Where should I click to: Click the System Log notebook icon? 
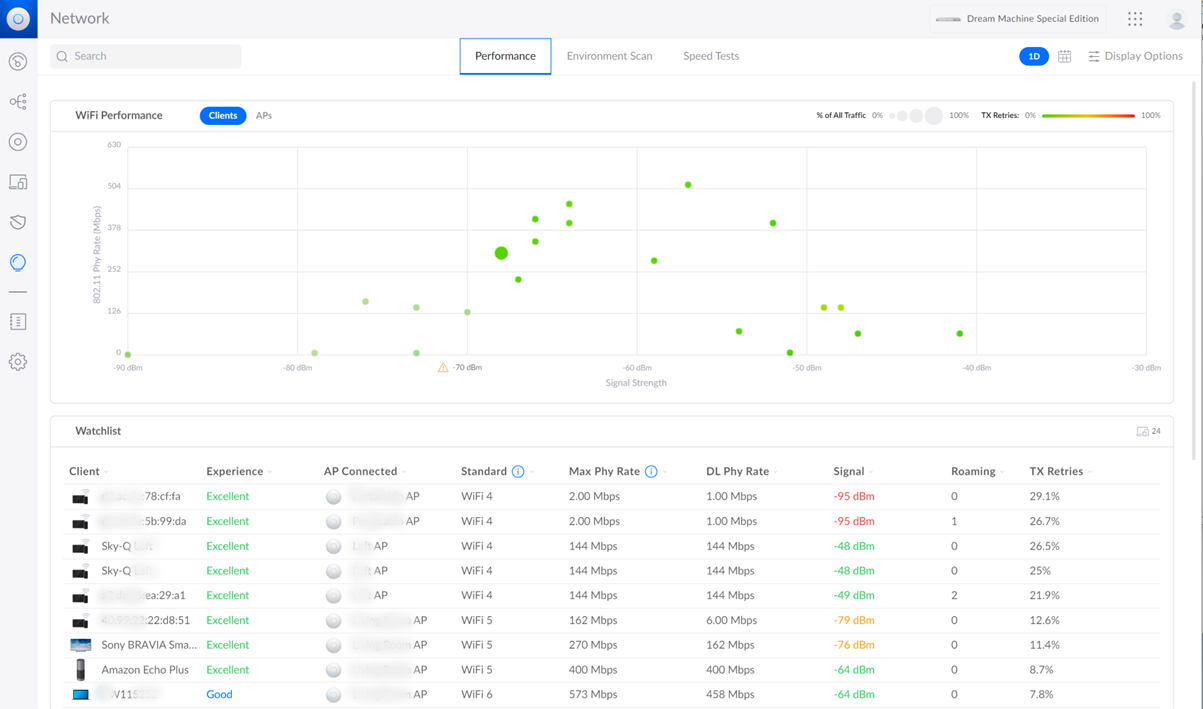(x=18, y=322)
